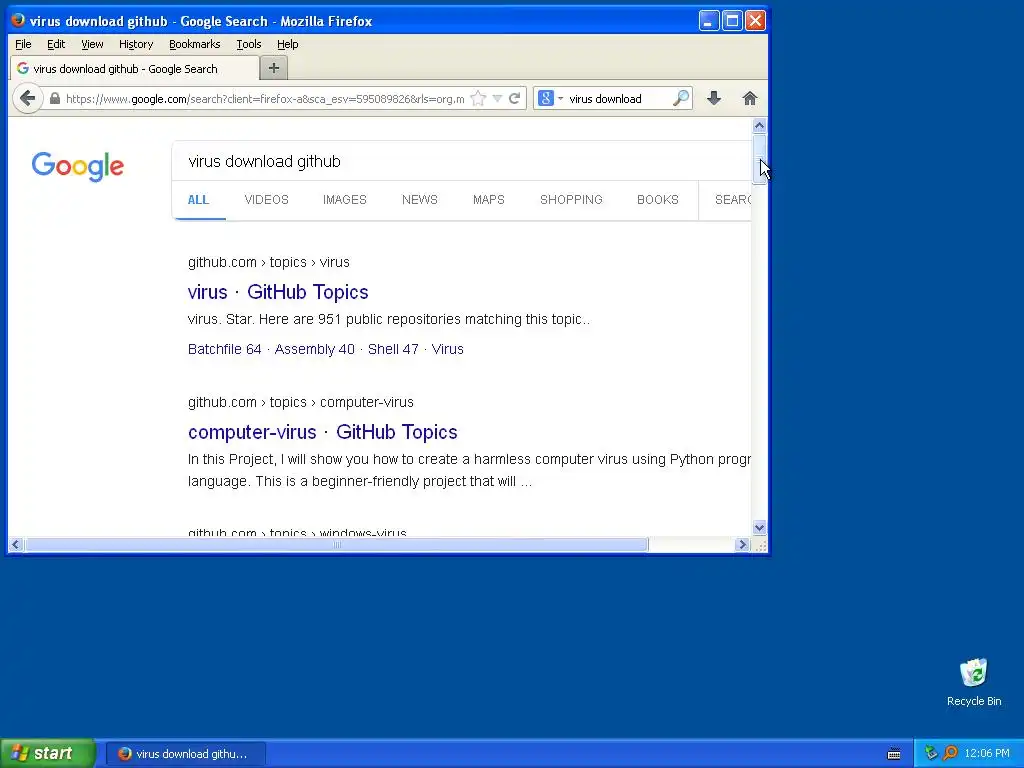Viewport: 1024px width, 768px height.
Task: Follow the 'Shell 47' sublink
Action: pyautogui.click(x=393, y=349)
